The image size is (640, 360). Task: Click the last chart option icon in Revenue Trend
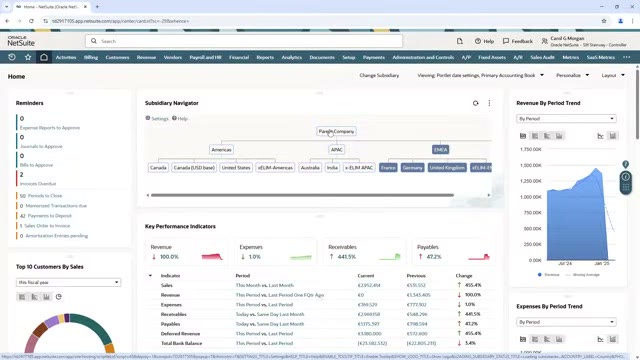tap(613, 136)
